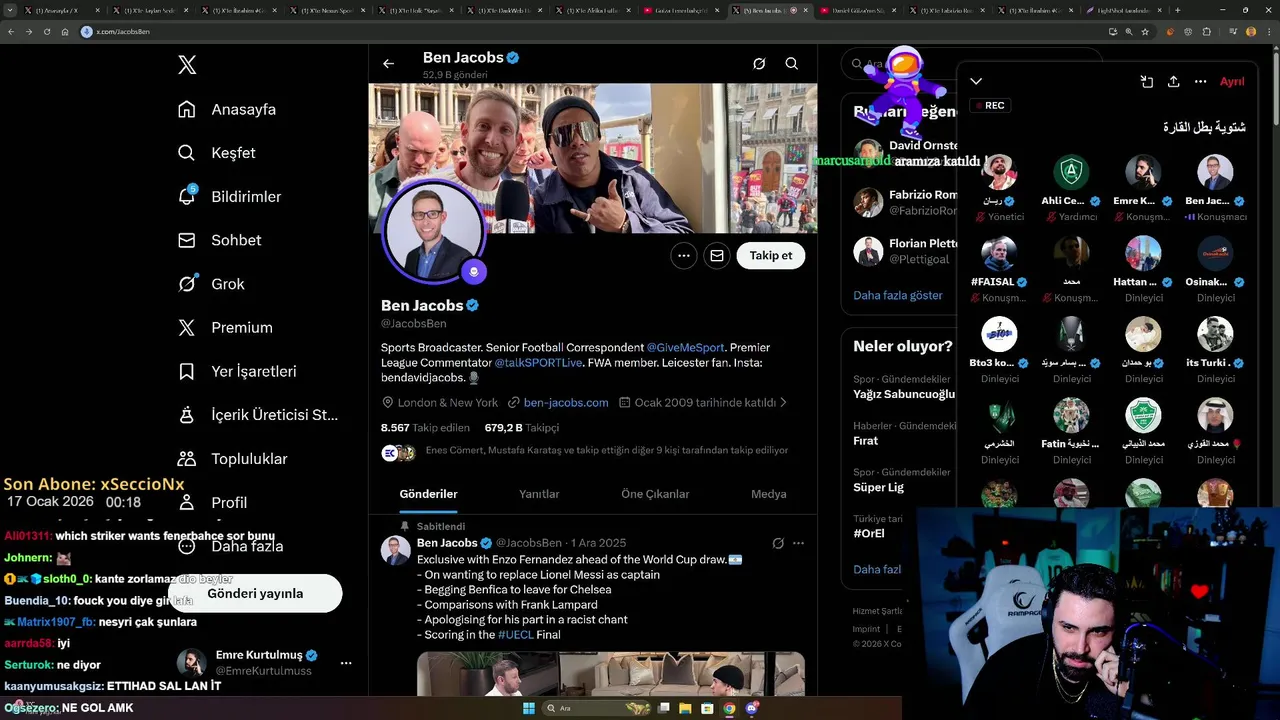Click the X logo in the sidebar
Screen dimensions: 1280x720
coord(187,65)
